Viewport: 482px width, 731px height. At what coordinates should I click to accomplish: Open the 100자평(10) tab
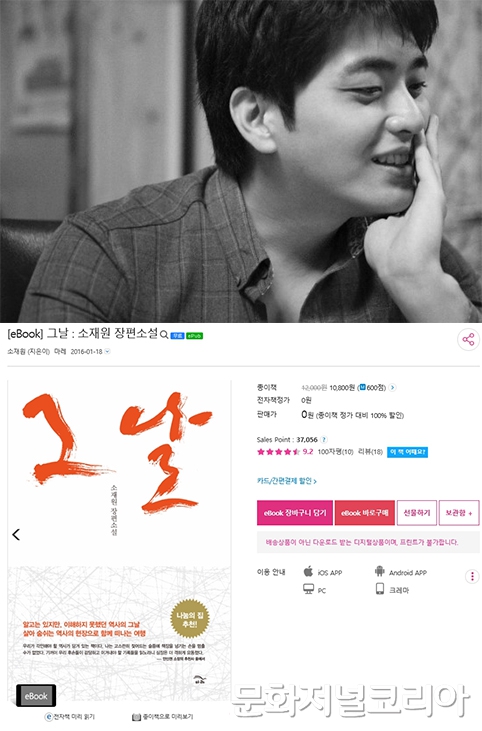click(336, 452)
